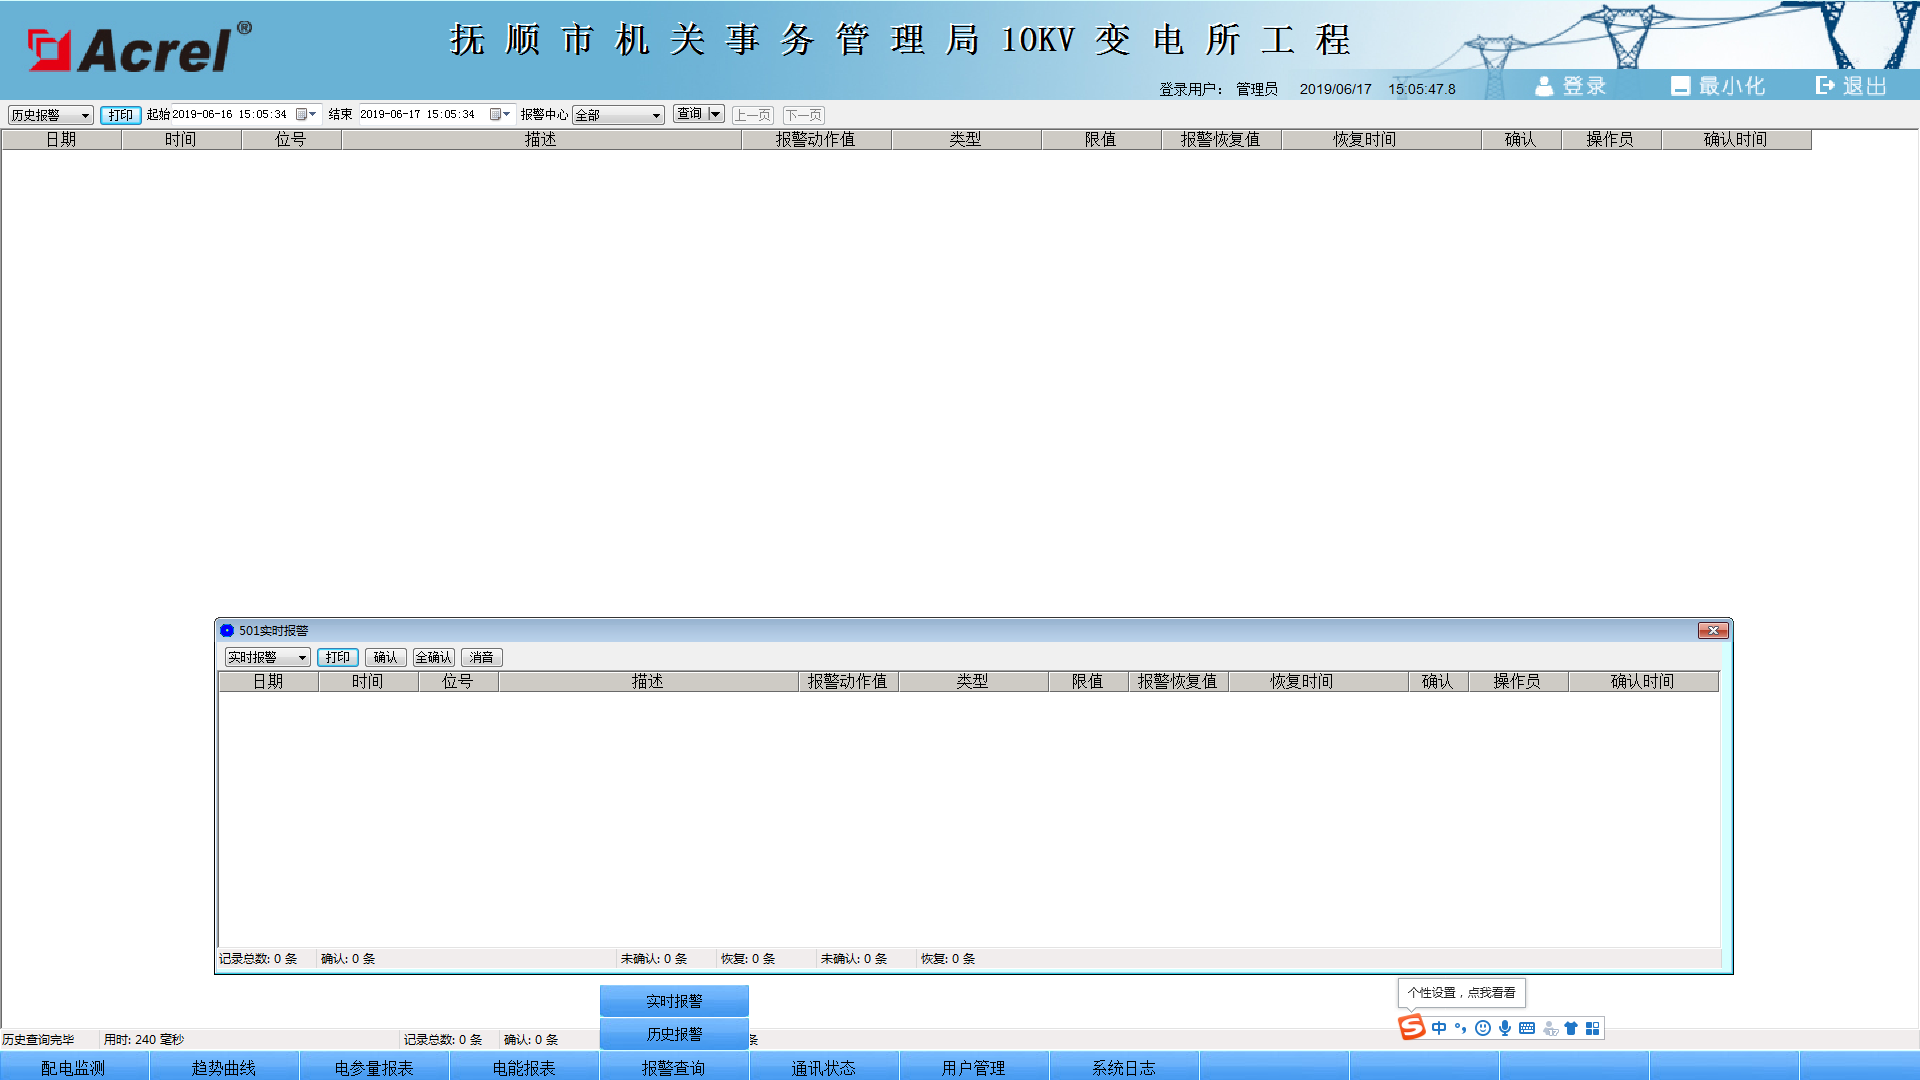Viewport: 1920px width, 1080px height.
Task: Mute alarm with 消音 button
Action: (x=481, y=657)
